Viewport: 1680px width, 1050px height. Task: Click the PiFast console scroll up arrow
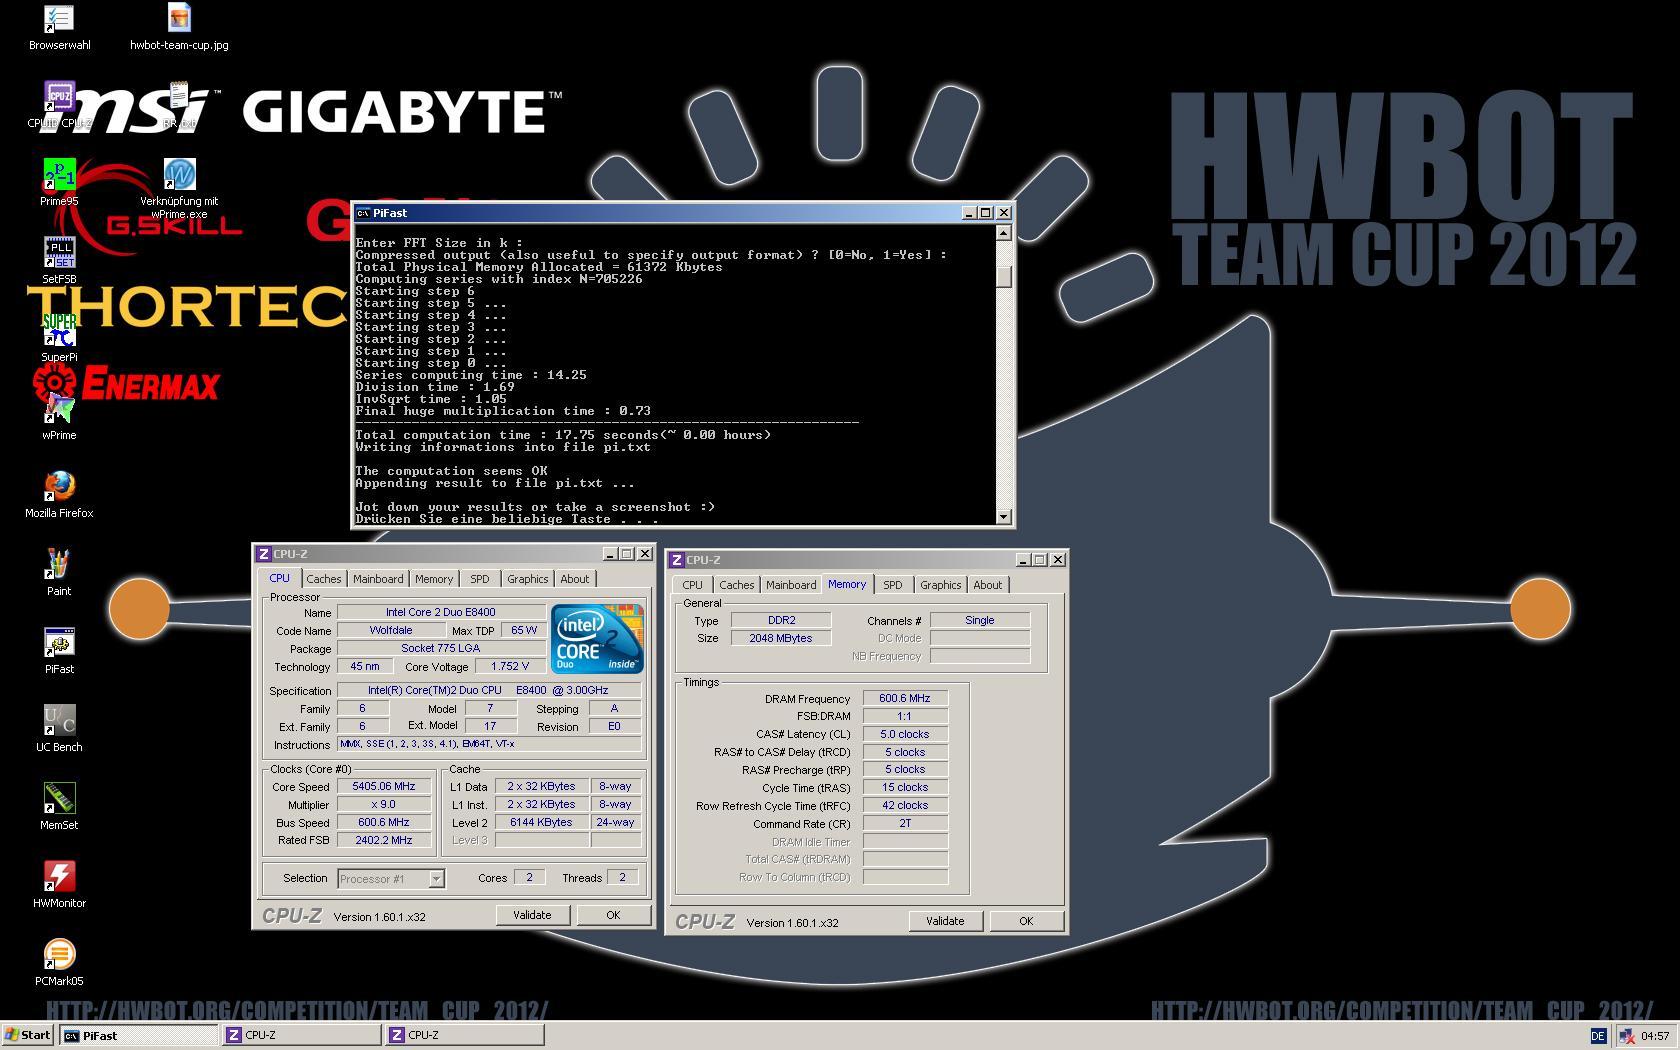[x=1004, y=233]
